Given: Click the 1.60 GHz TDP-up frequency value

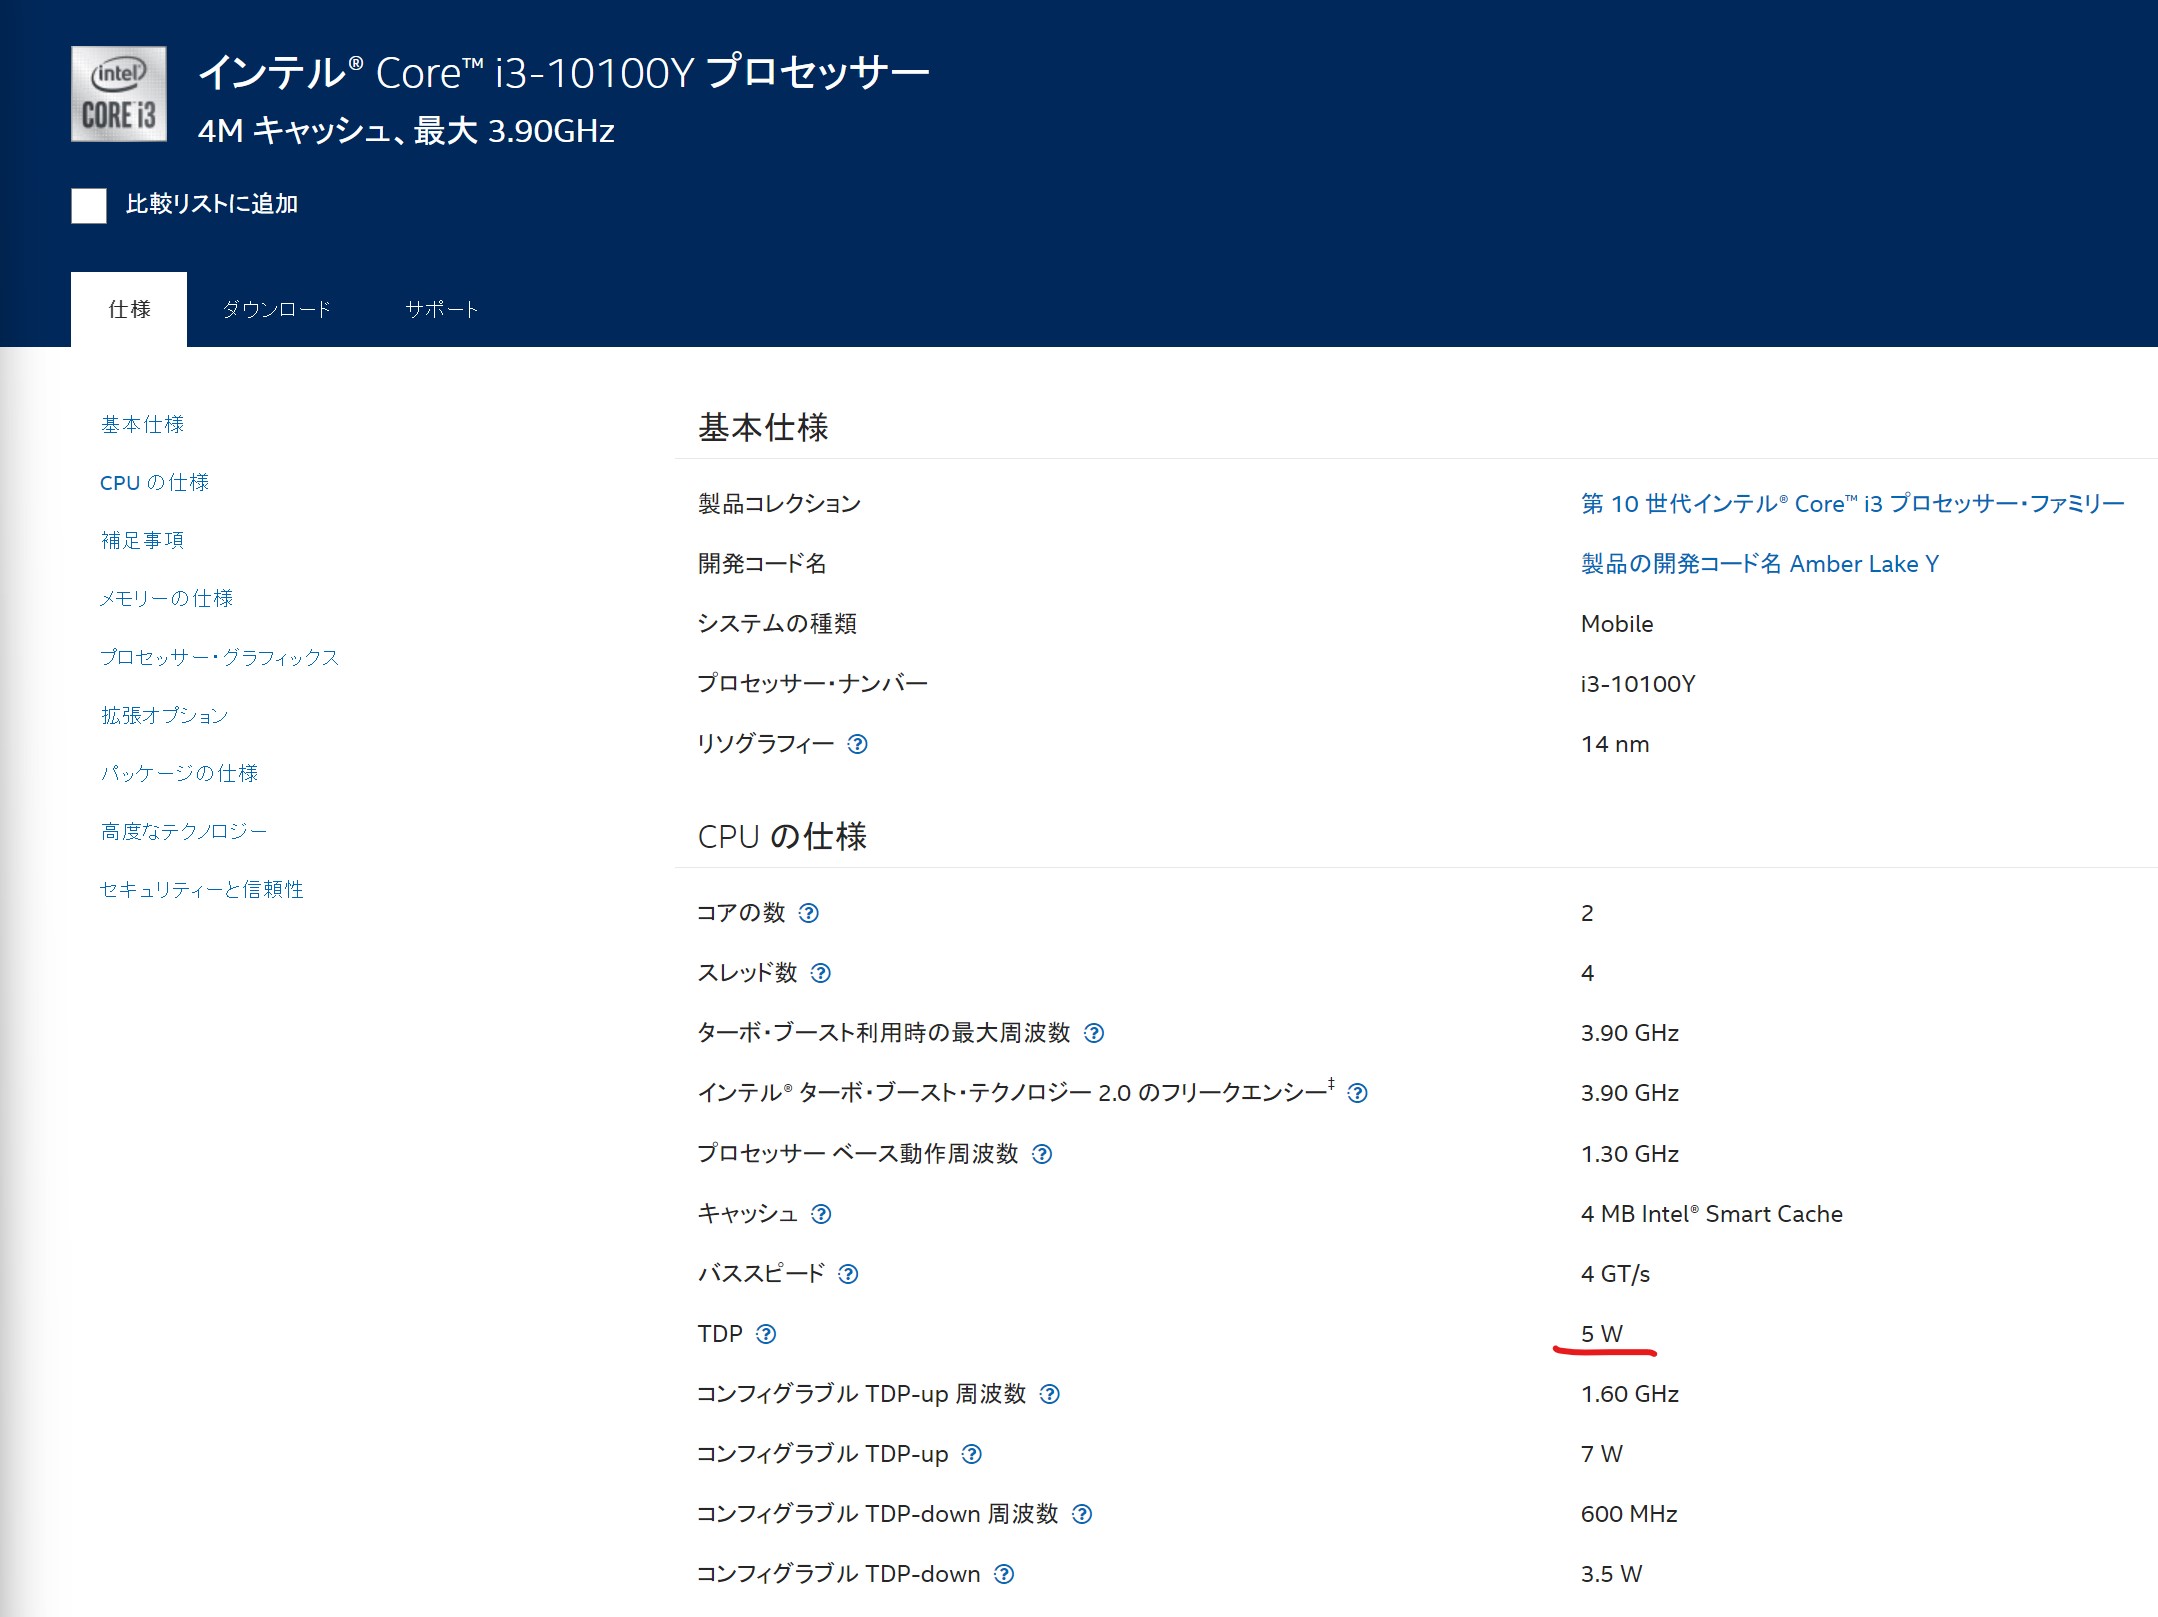Looking at the screenshot, I should click(x=1630, y=1394).
